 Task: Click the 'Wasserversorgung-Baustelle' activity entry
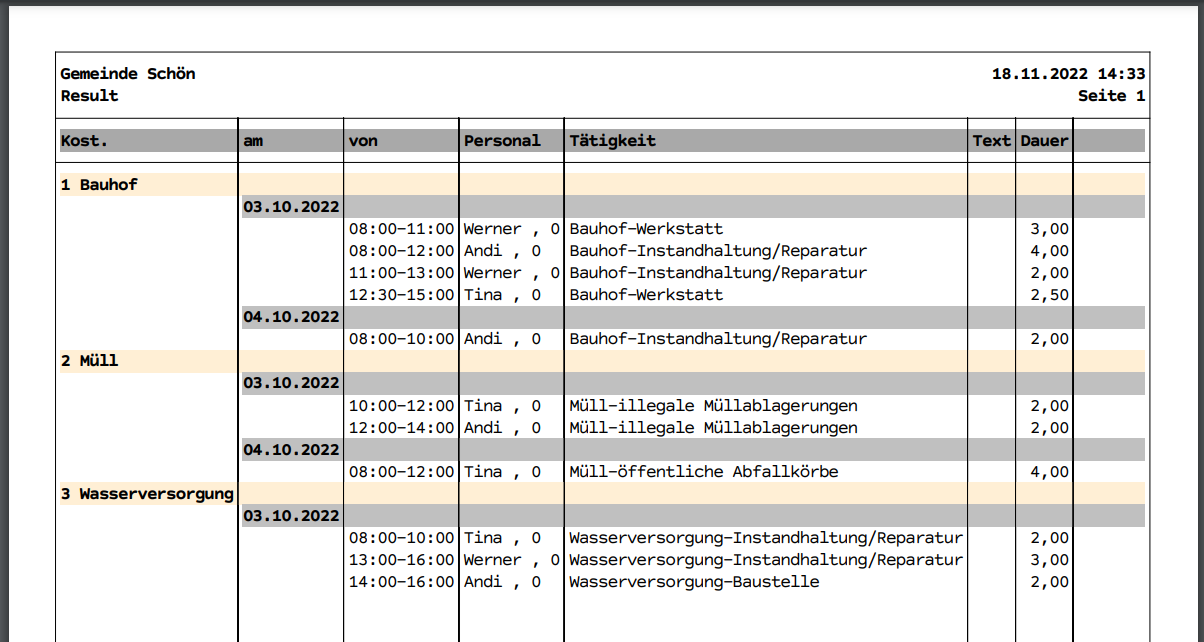[x=694, y=581]
